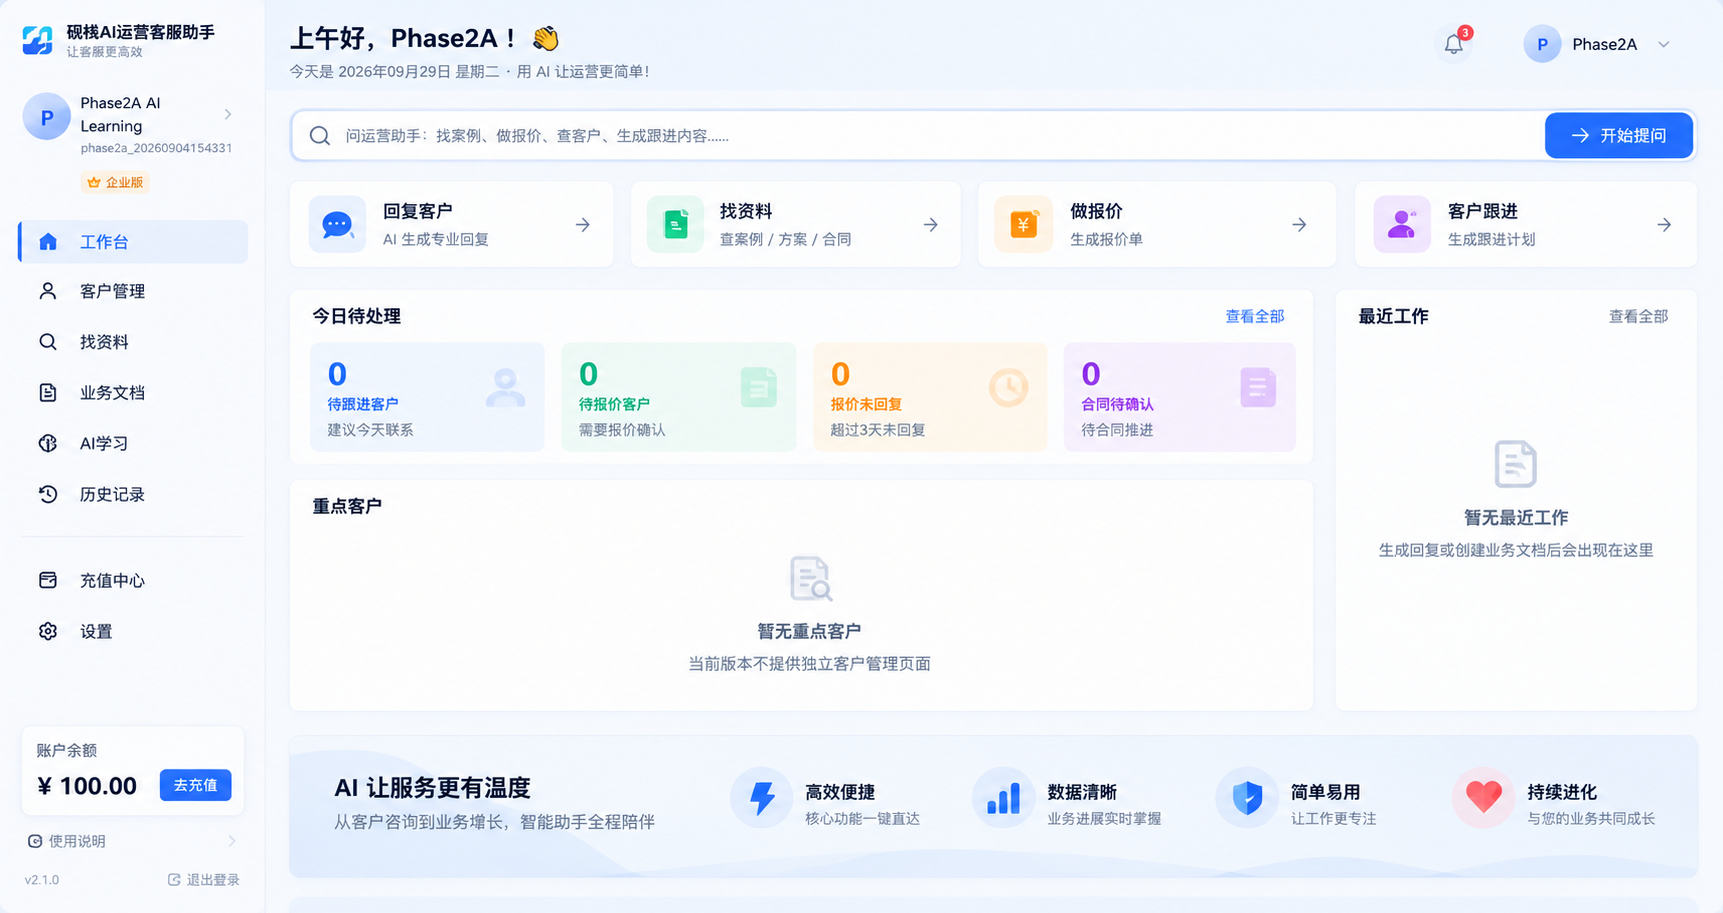Click the 历史记录 clock icon
1723x913 pixels.
coord(48,494)
